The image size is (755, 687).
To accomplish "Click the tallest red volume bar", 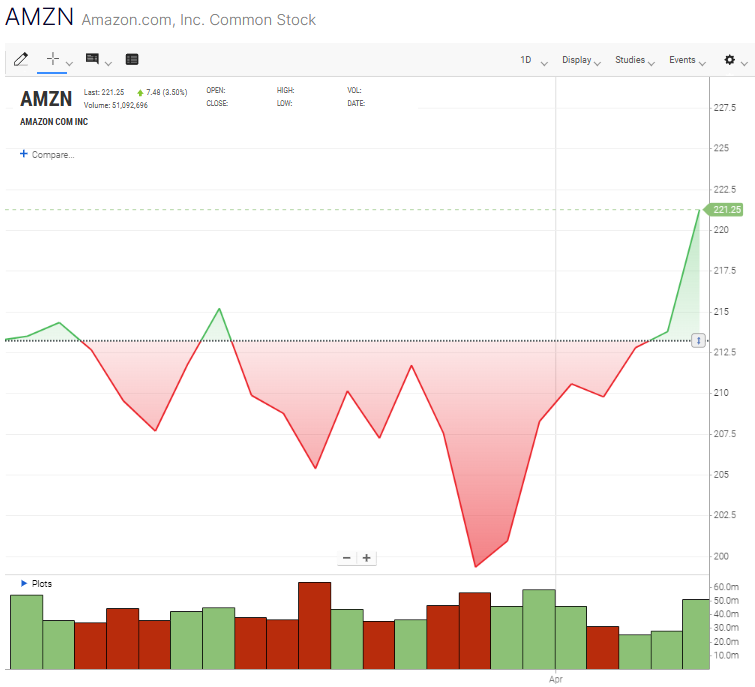I will coord(314,625).
